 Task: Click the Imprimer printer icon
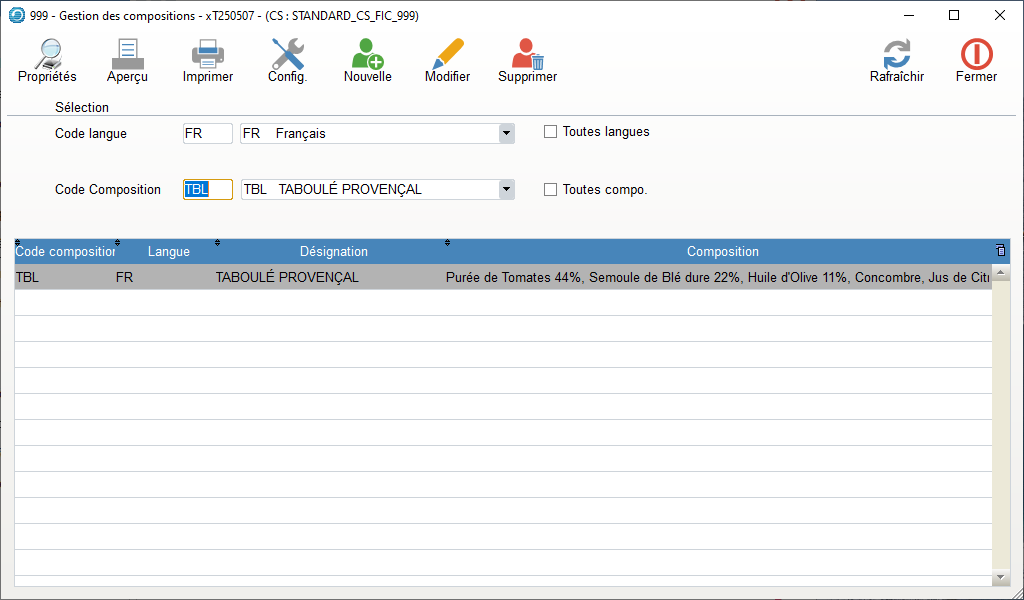tap(208, 54)
